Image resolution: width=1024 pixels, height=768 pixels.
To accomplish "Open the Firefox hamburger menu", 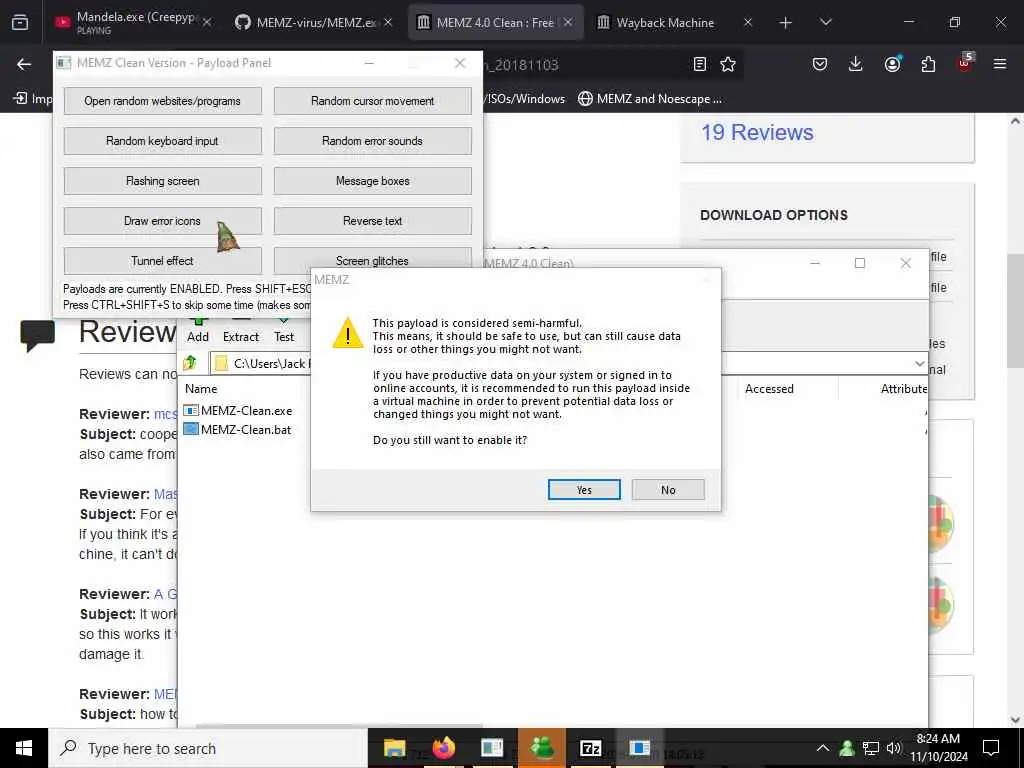I will 1000,64.
